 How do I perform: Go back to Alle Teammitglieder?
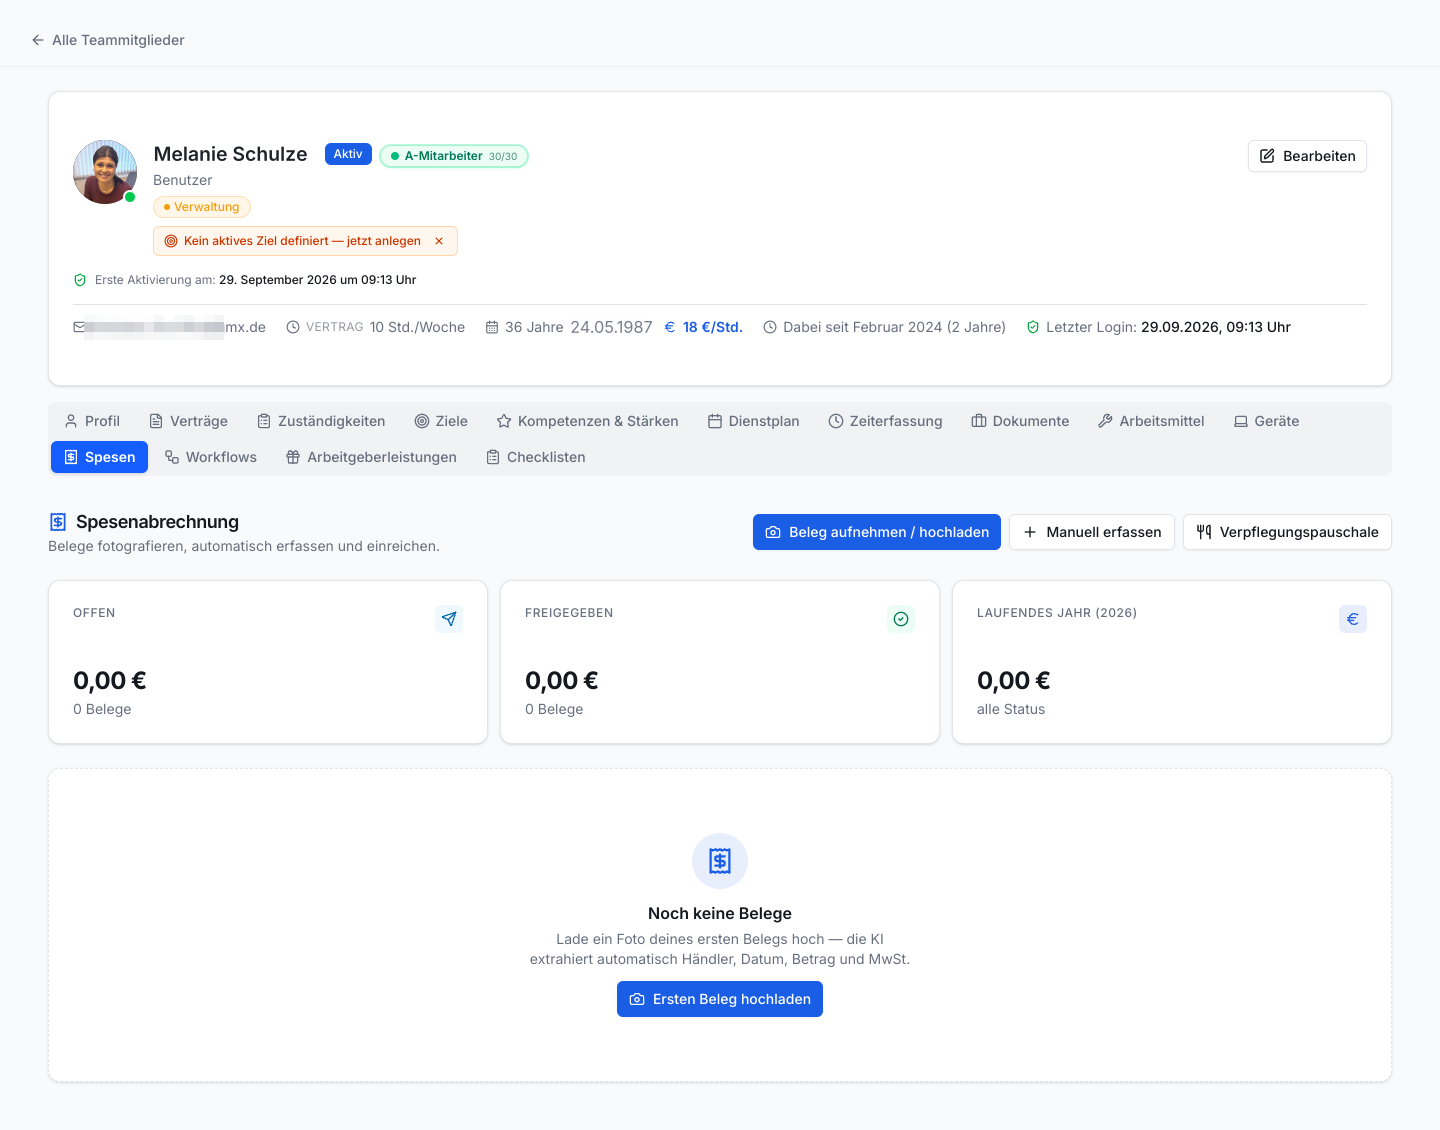click(108, 40)
